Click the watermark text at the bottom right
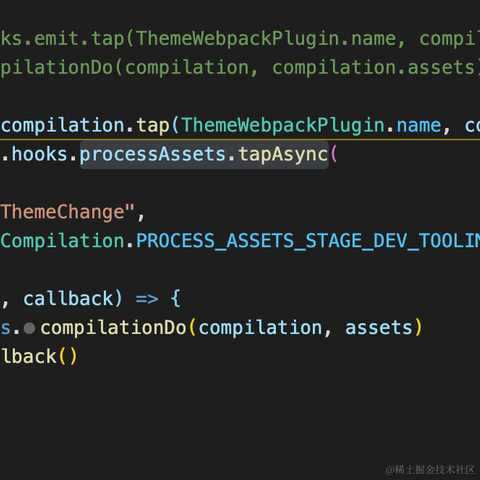 pos(430,470)
